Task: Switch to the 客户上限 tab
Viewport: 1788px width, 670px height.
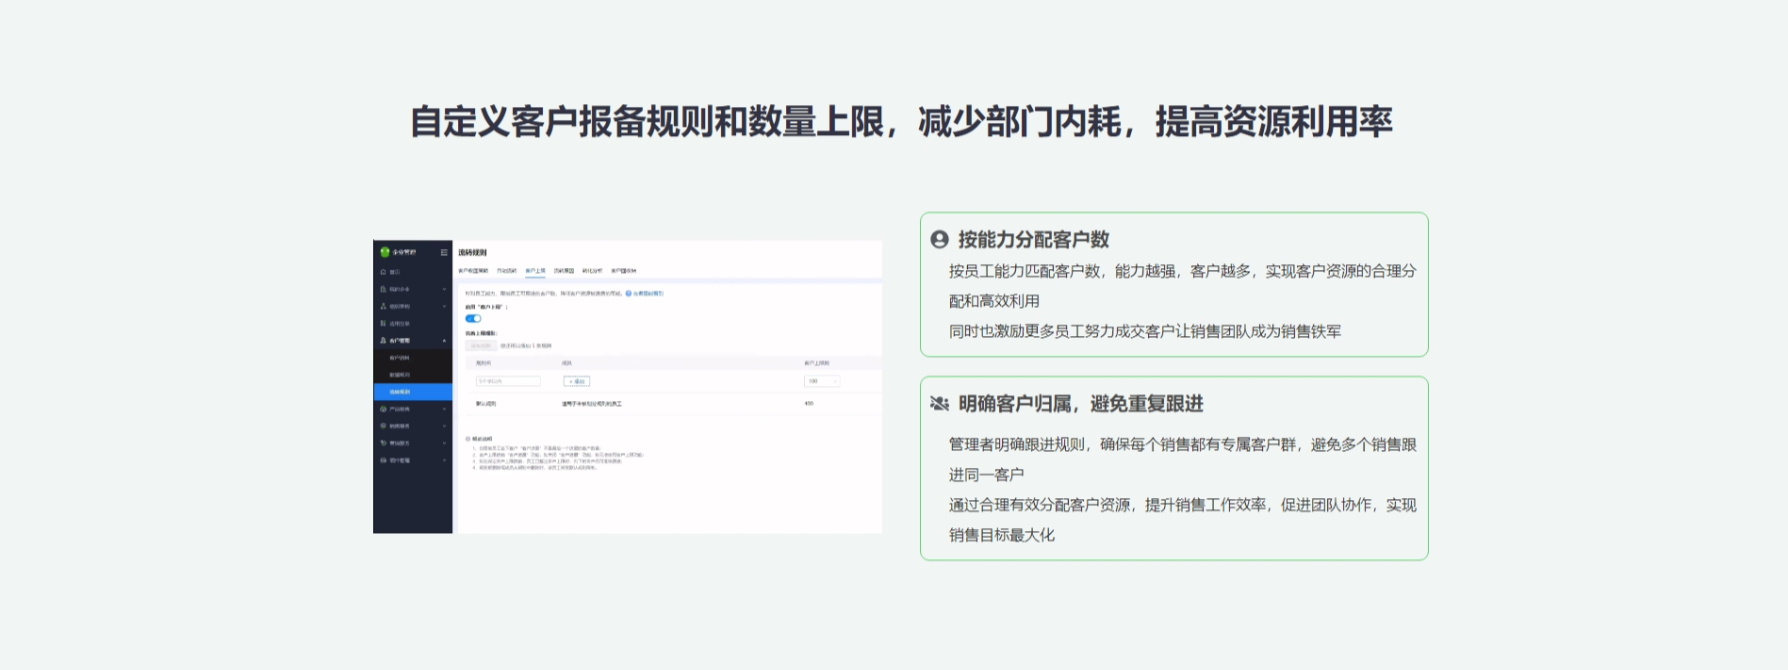Action: [x=535, y=271]
